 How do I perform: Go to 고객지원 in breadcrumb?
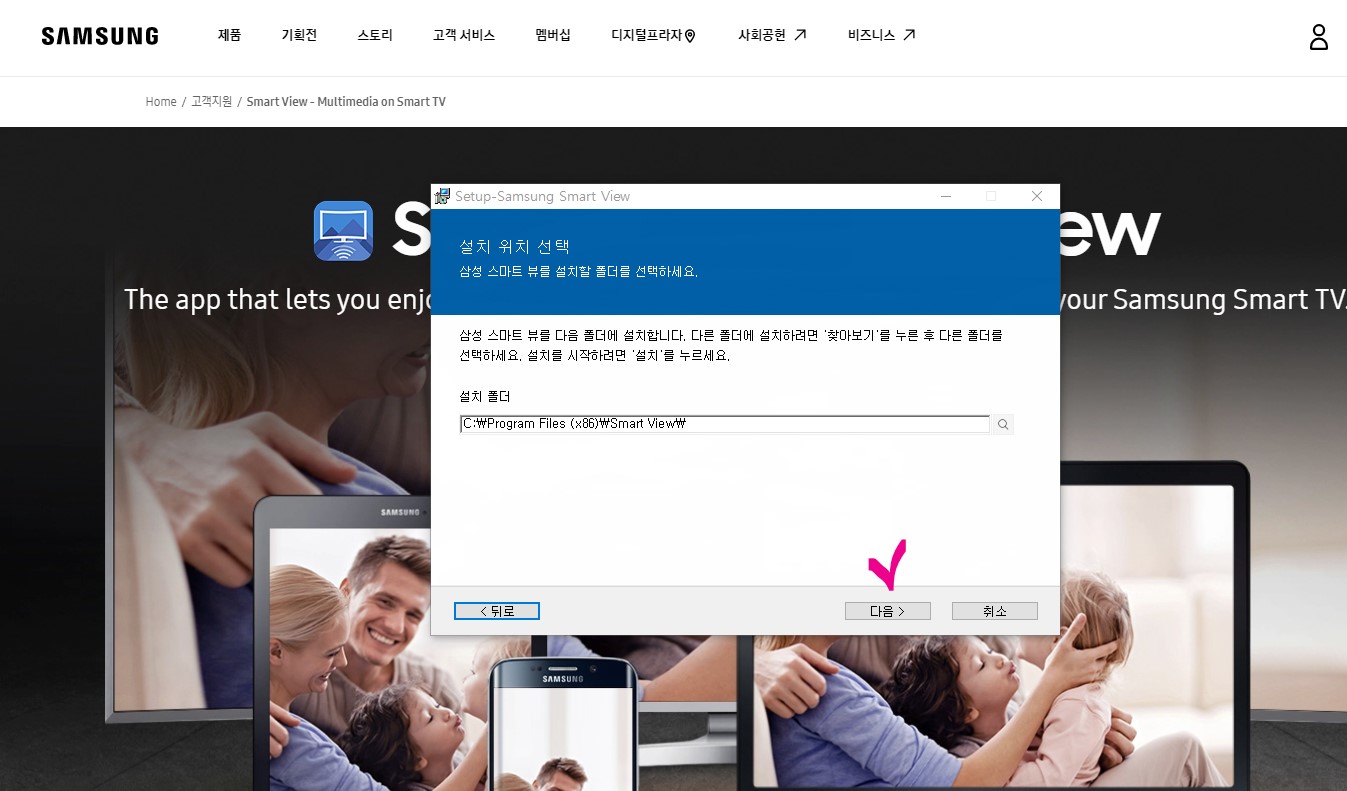(212, 102)
